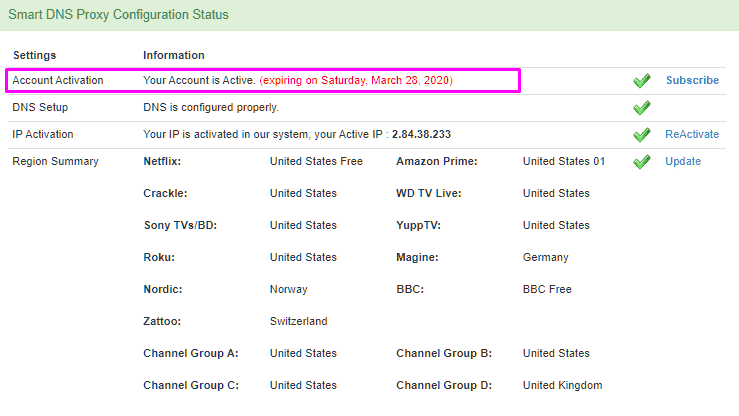Image resolution: width=739 pixels, height=416 pixels.
Task: Click DNS is configured properly text
Action: click(211, 107)
